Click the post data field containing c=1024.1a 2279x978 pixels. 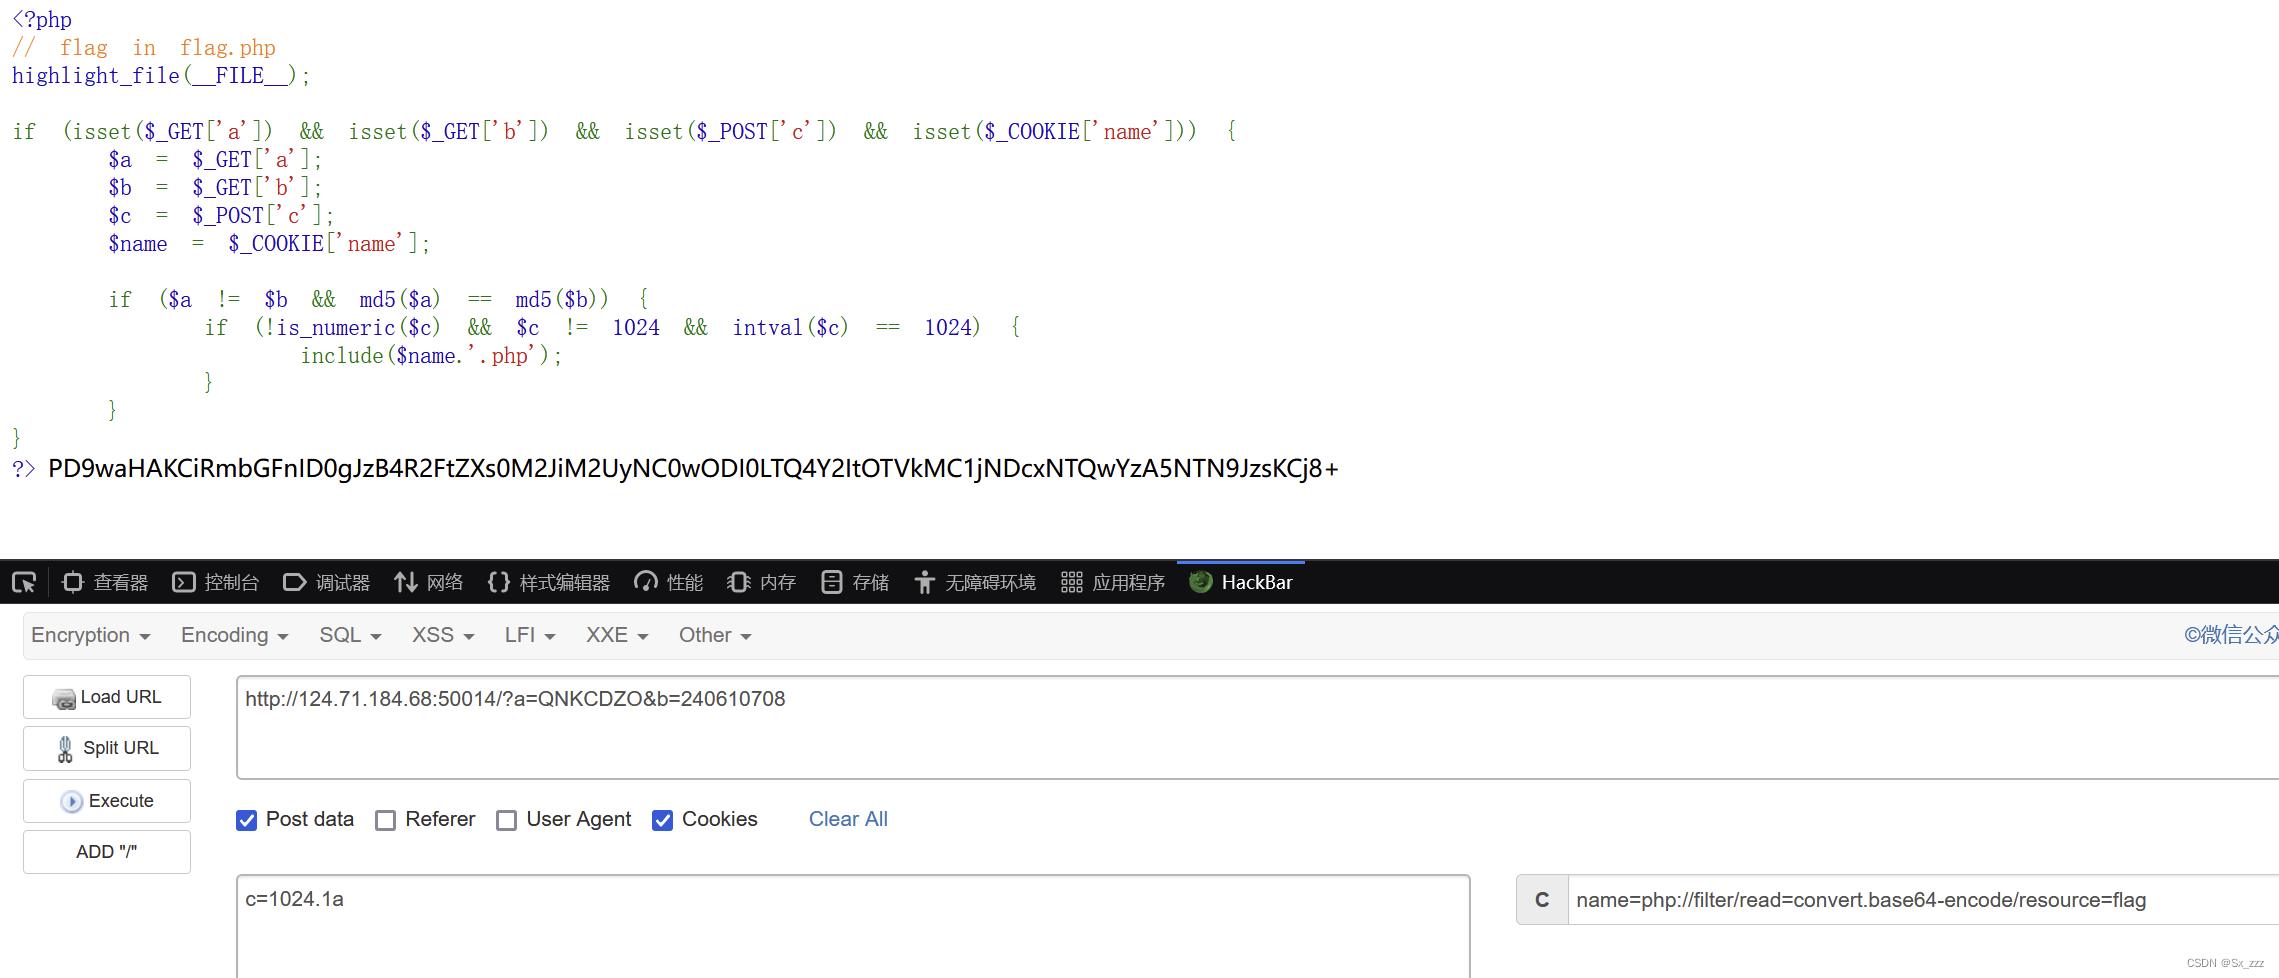(853, 926)
